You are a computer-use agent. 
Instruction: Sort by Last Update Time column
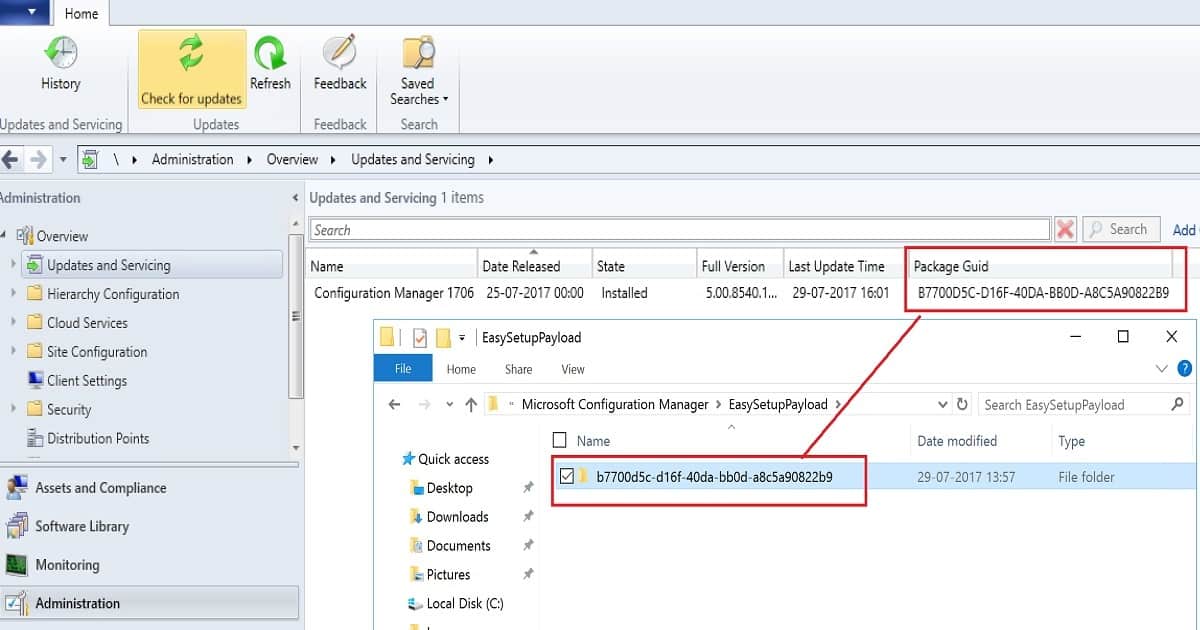(x=844, y=266)
